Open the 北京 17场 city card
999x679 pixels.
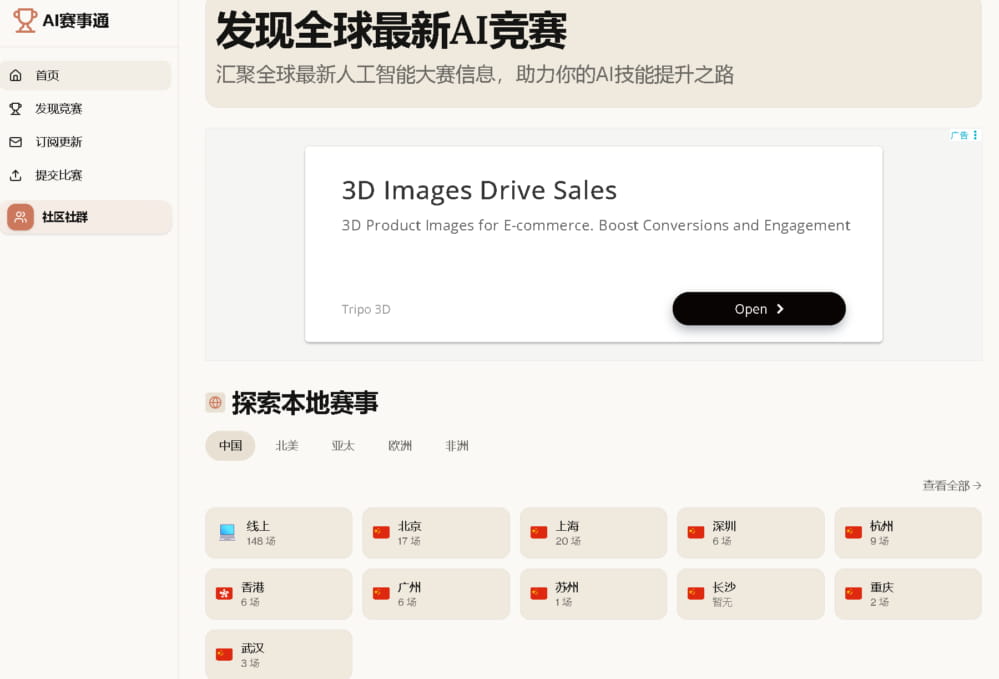tap(436, 533)
